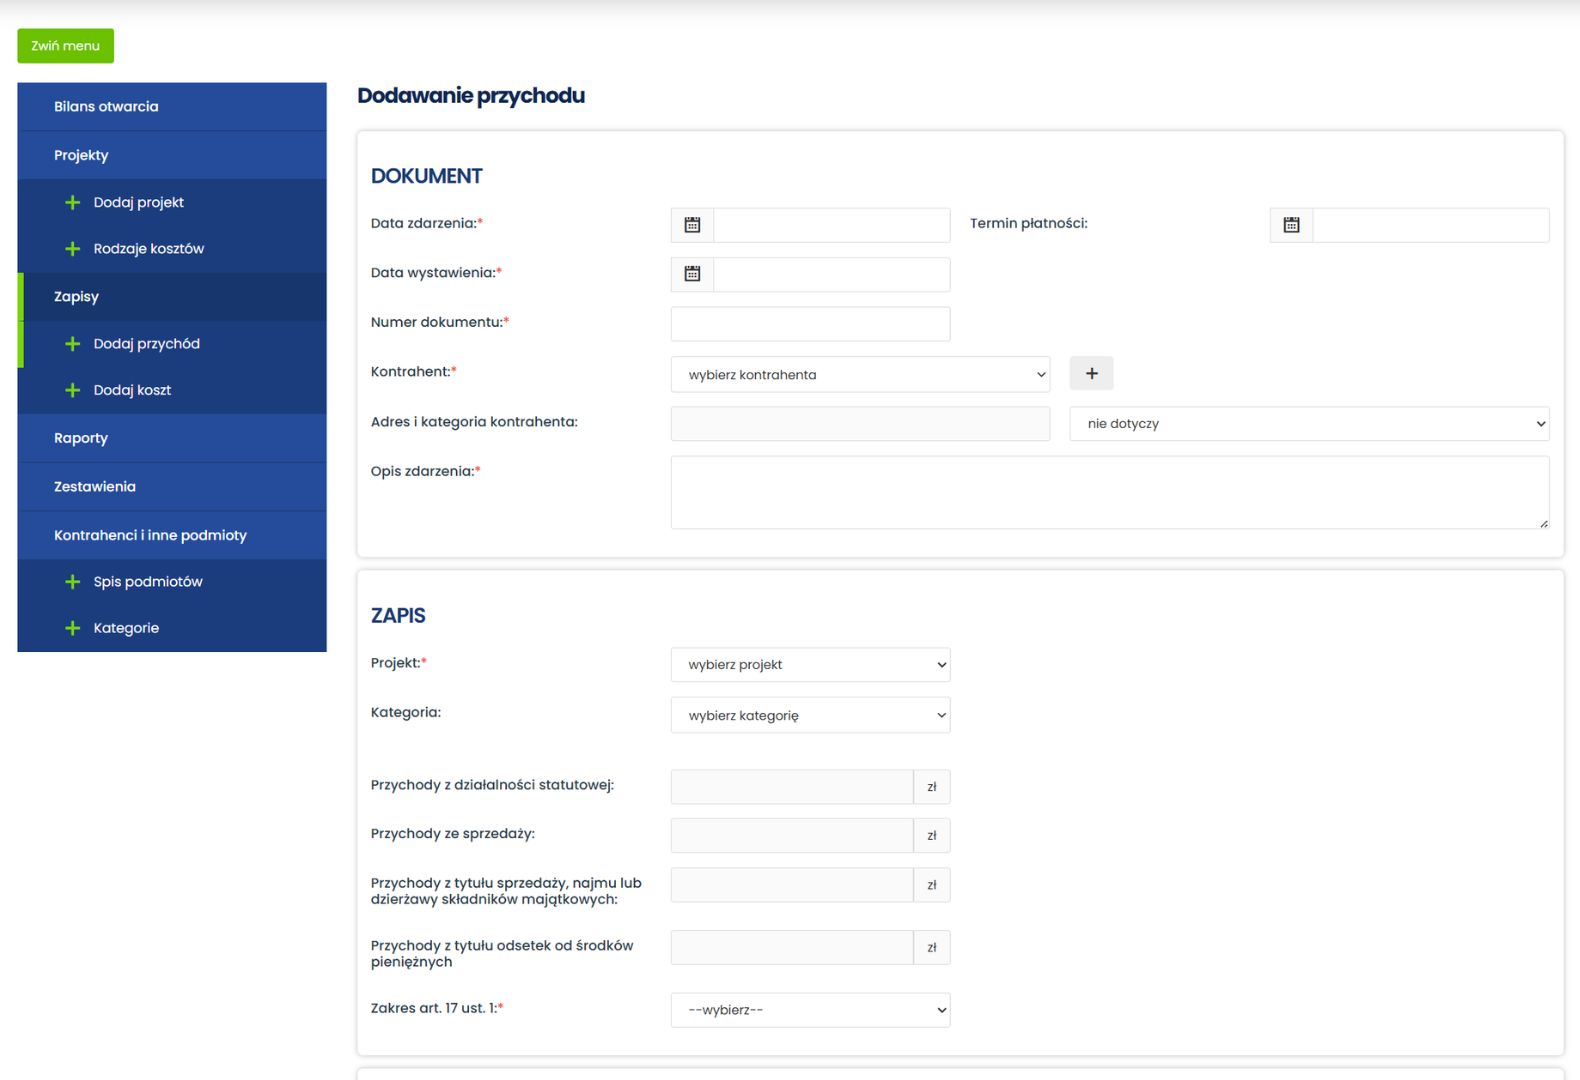Focus Data wystawienia date field
The width and height of the screenshot is (1580, 1080).
tap(832, 274)
